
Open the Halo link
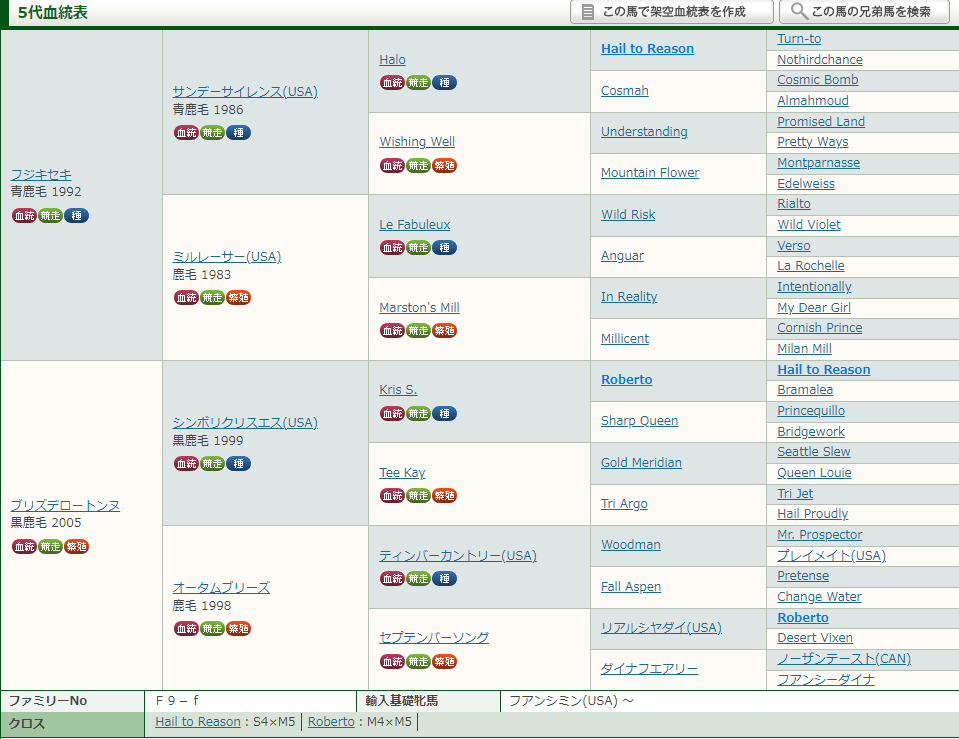coord(393,60)
